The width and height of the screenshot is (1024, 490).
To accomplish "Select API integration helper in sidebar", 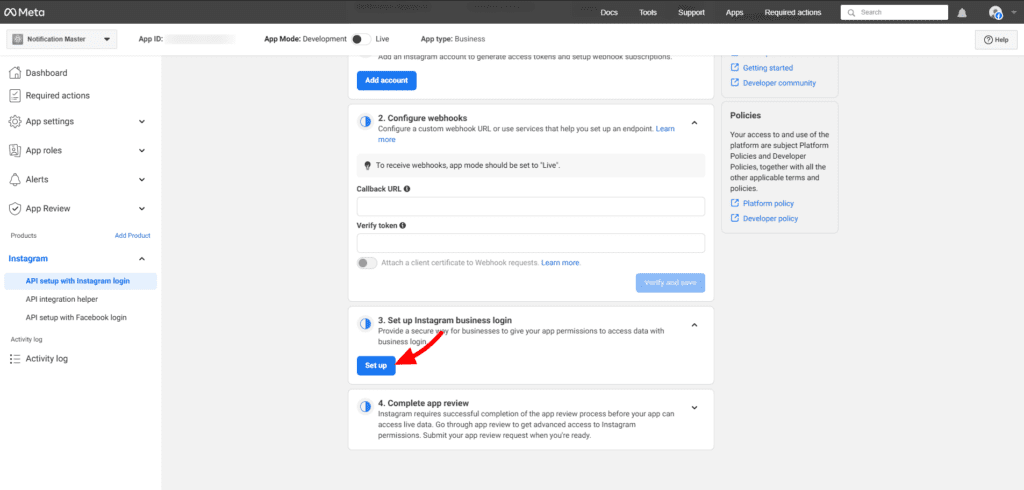I will pyautogui.click(x=62, y=299).
